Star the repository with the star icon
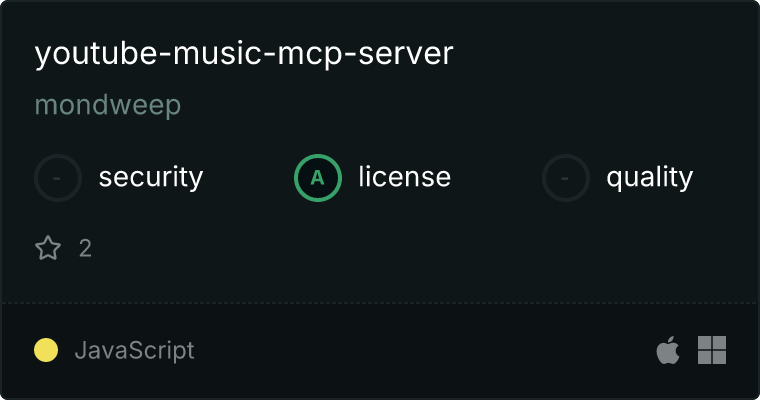 pos(48,248)
